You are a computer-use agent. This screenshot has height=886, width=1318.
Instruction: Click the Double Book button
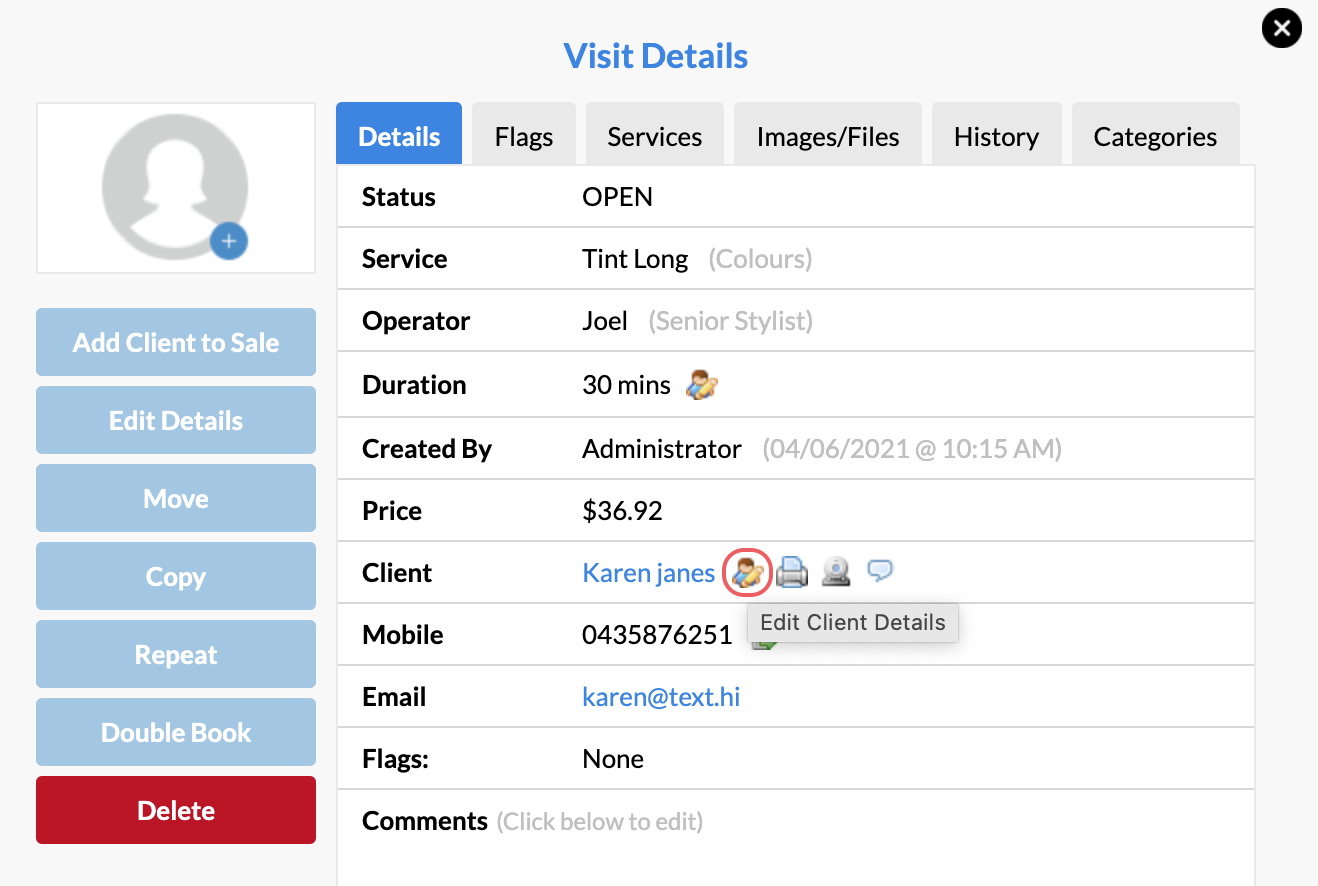pyautogui.click(x=175, y=732)
